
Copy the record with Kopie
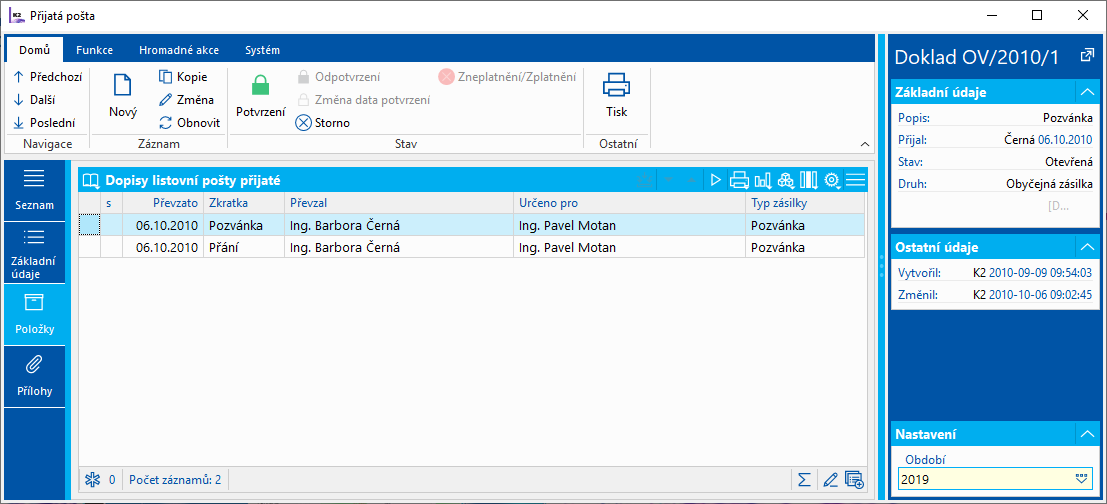pyautogui.click(x=182, y=77)
